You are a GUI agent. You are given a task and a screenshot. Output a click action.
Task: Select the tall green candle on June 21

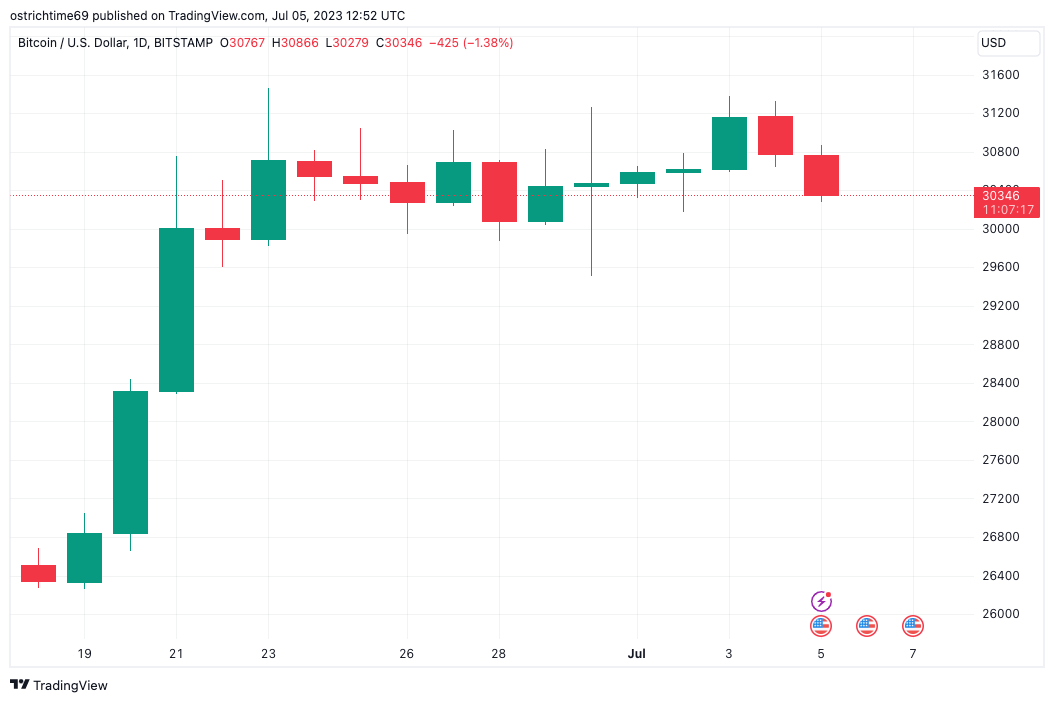point(177,309)
